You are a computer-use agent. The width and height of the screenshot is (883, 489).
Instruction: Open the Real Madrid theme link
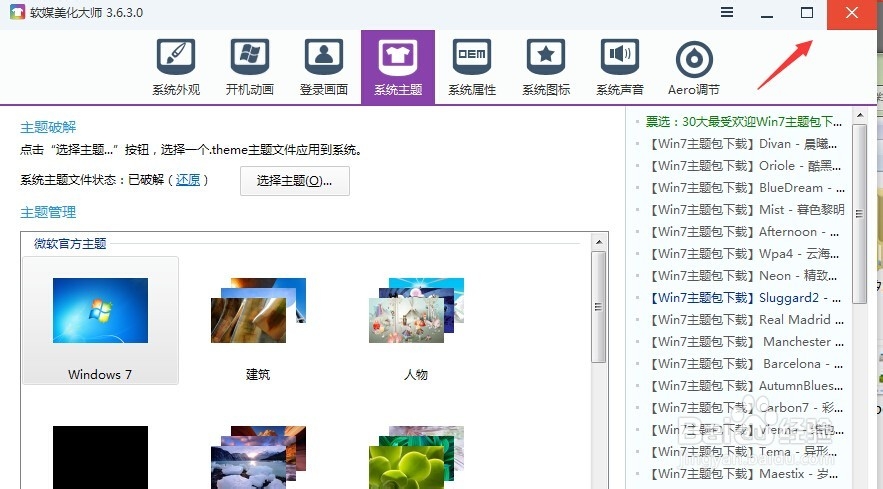pyautogui.click(x=744, y=319)
